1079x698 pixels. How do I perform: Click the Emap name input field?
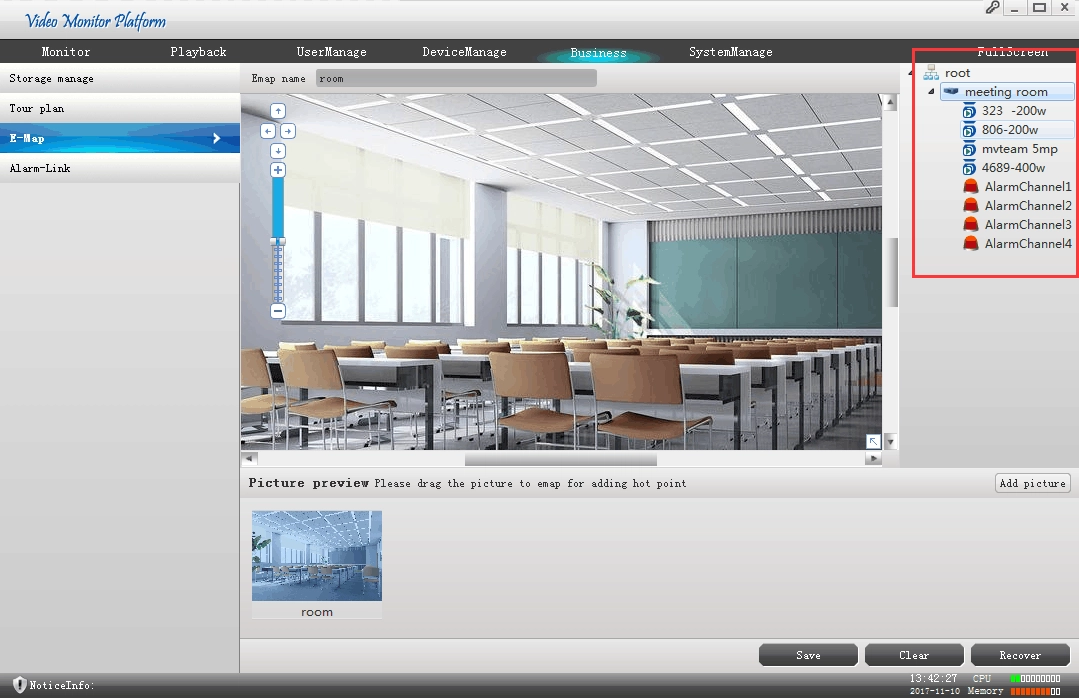click(456, 78)
